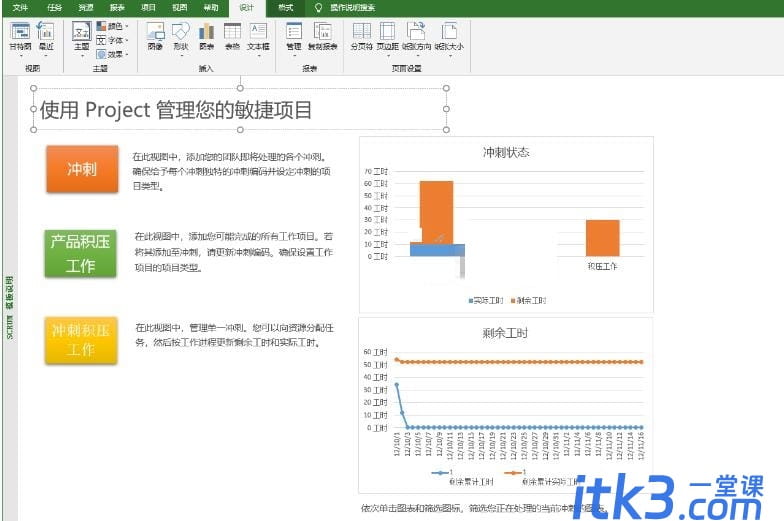Open the 主题 (Themes) gallery icon
The height and width of the screenshot is (521, 784).
(82, 31)
